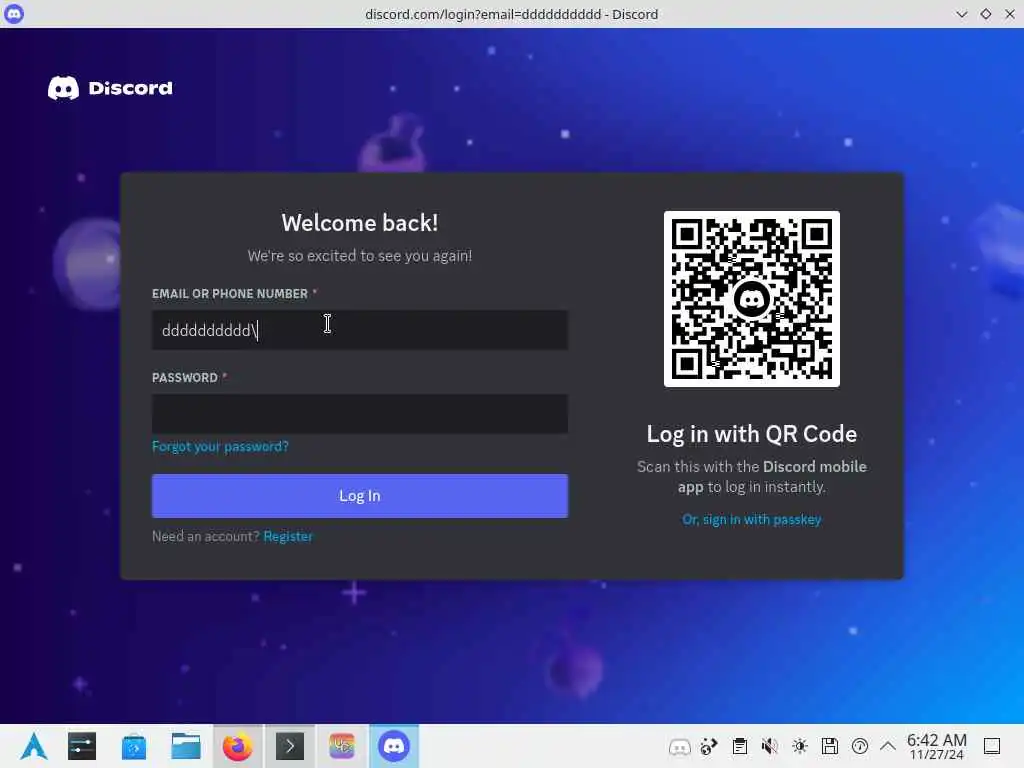Close the Discord window
The image size is (1024, 768).
click(x=1010, y=14)
